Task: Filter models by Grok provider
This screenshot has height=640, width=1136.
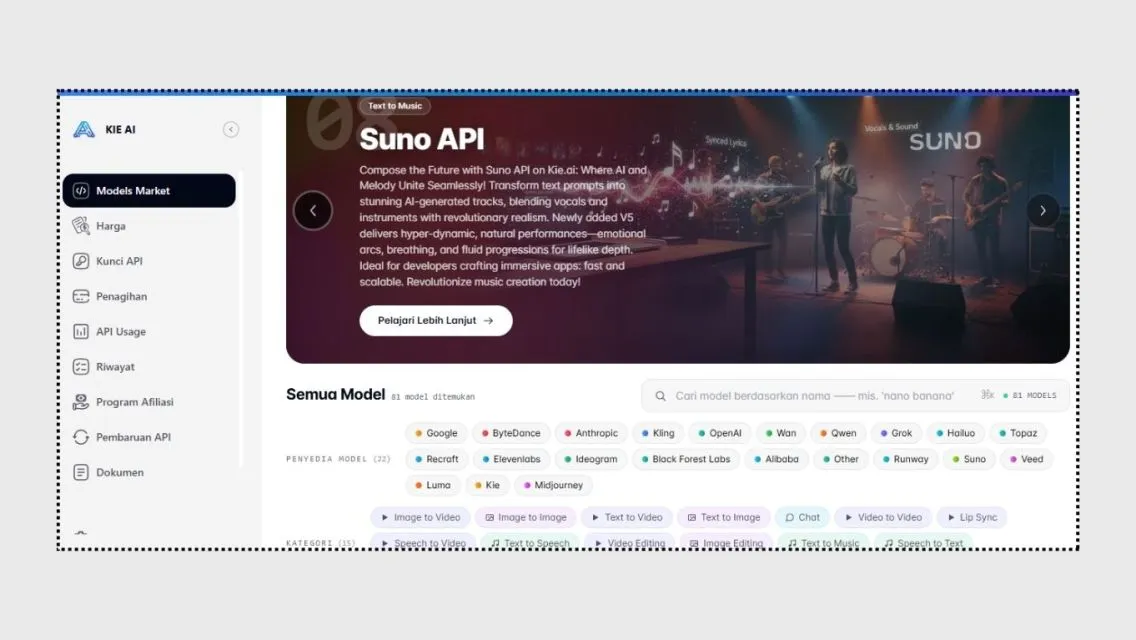Action: (896, 433)
